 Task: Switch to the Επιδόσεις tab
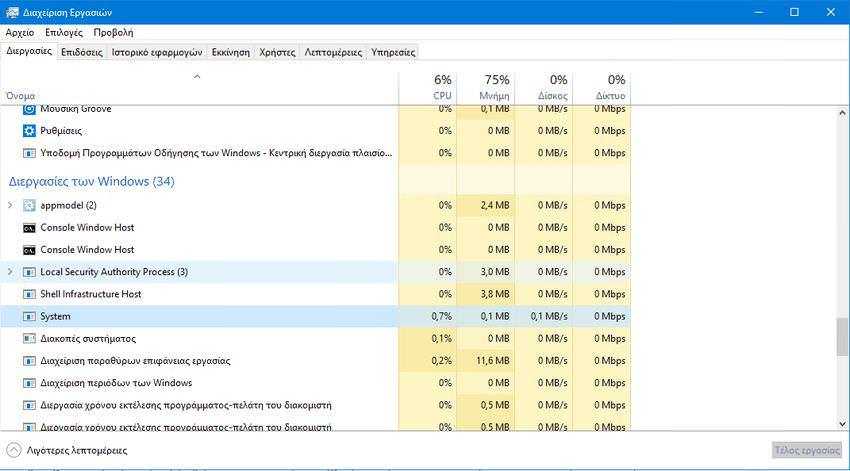click(x=81, y=52)
